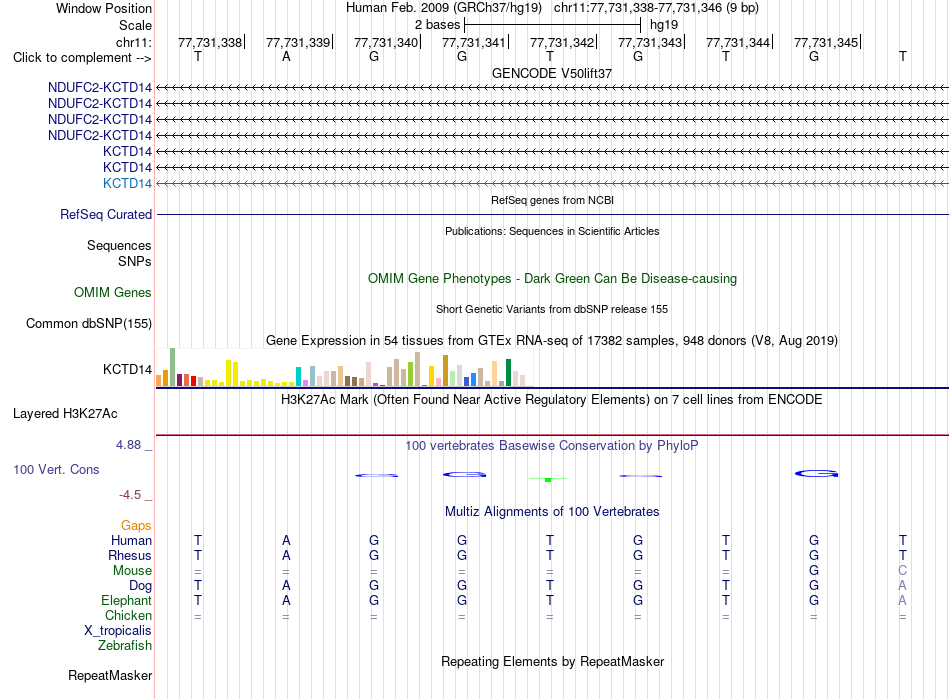950x699 pixels.
Task: Click base G under 77,731,345 in complement row
Action: pyautogui.click(x=814, y=56)
